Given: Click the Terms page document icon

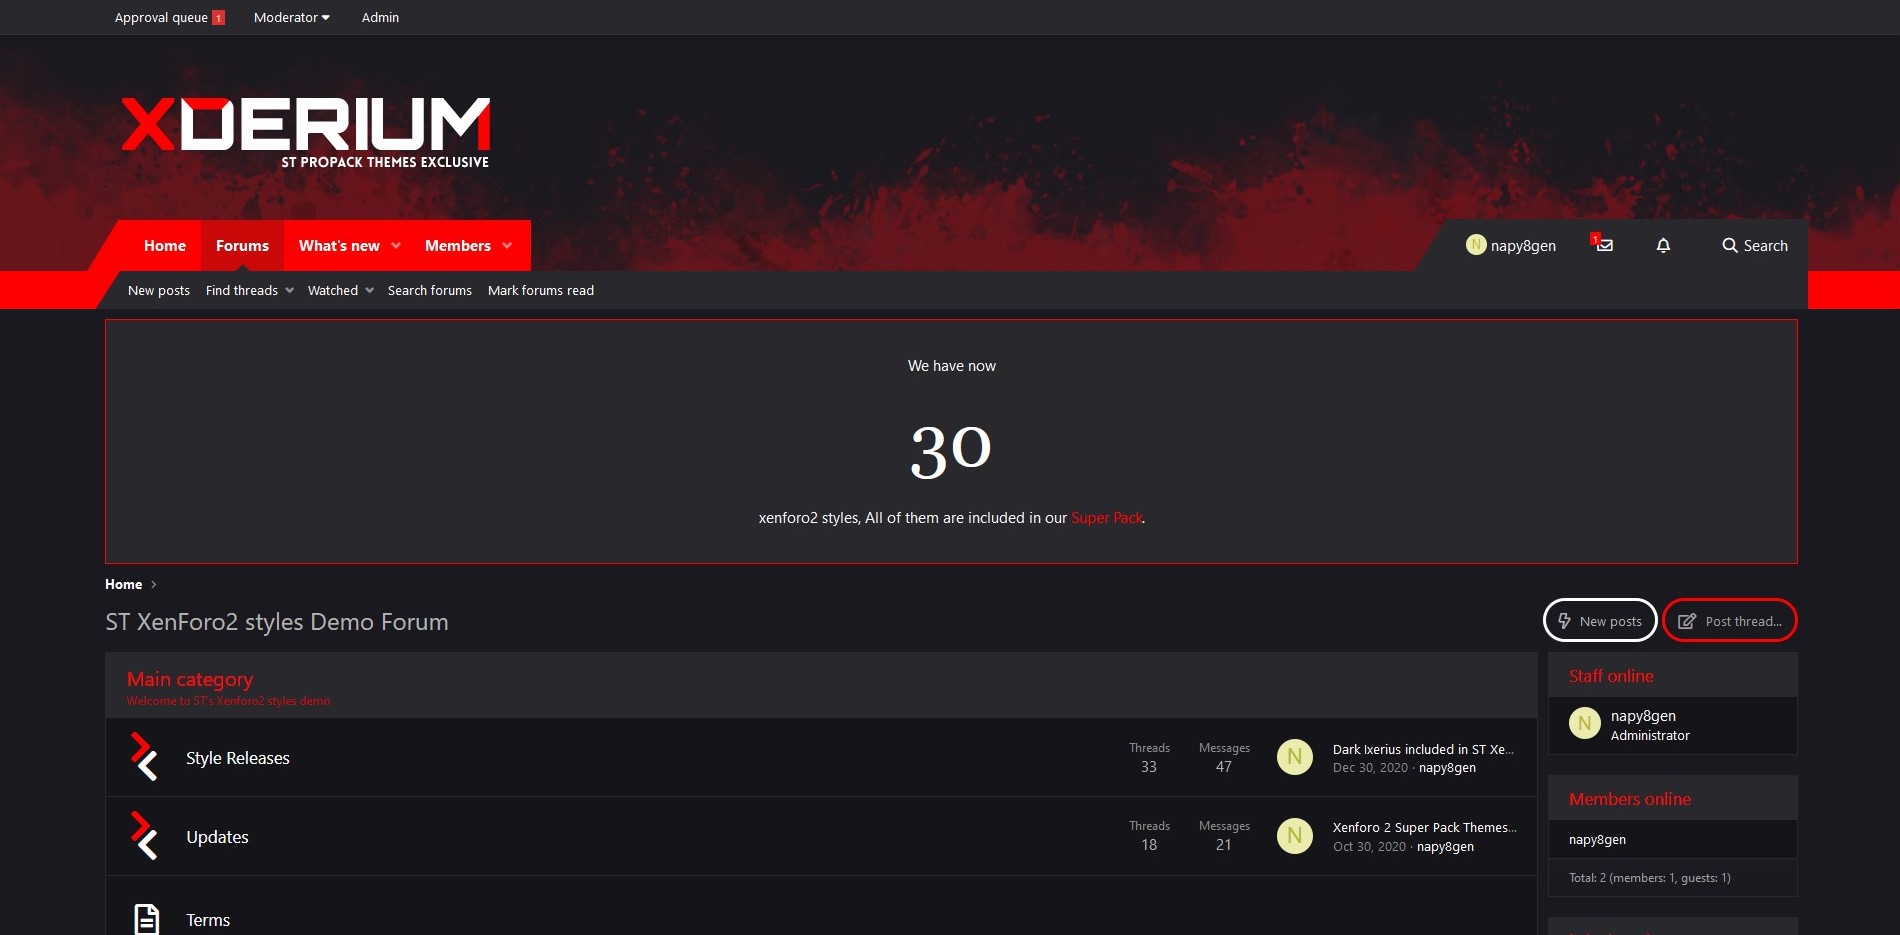Looking at the screenshot, I should point(146,919).
